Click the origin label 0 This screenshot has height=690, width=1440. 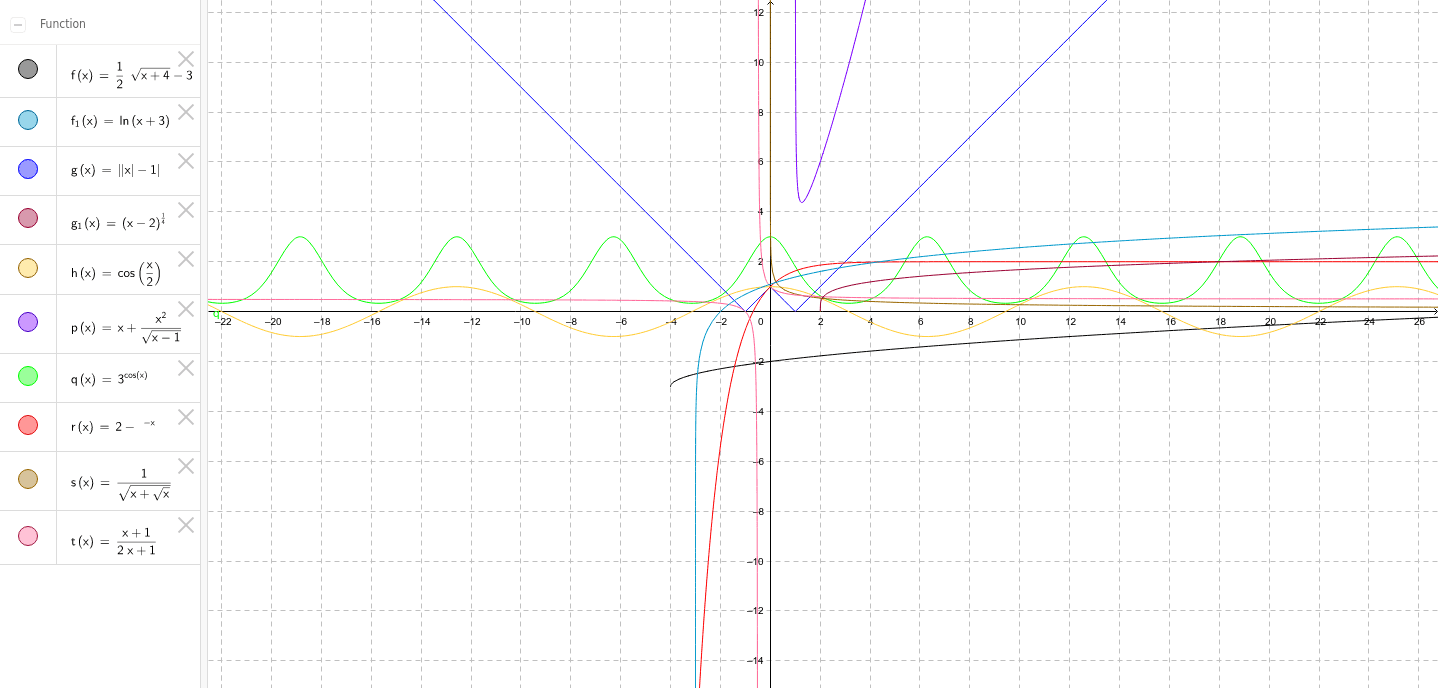(x=761, y=321)
